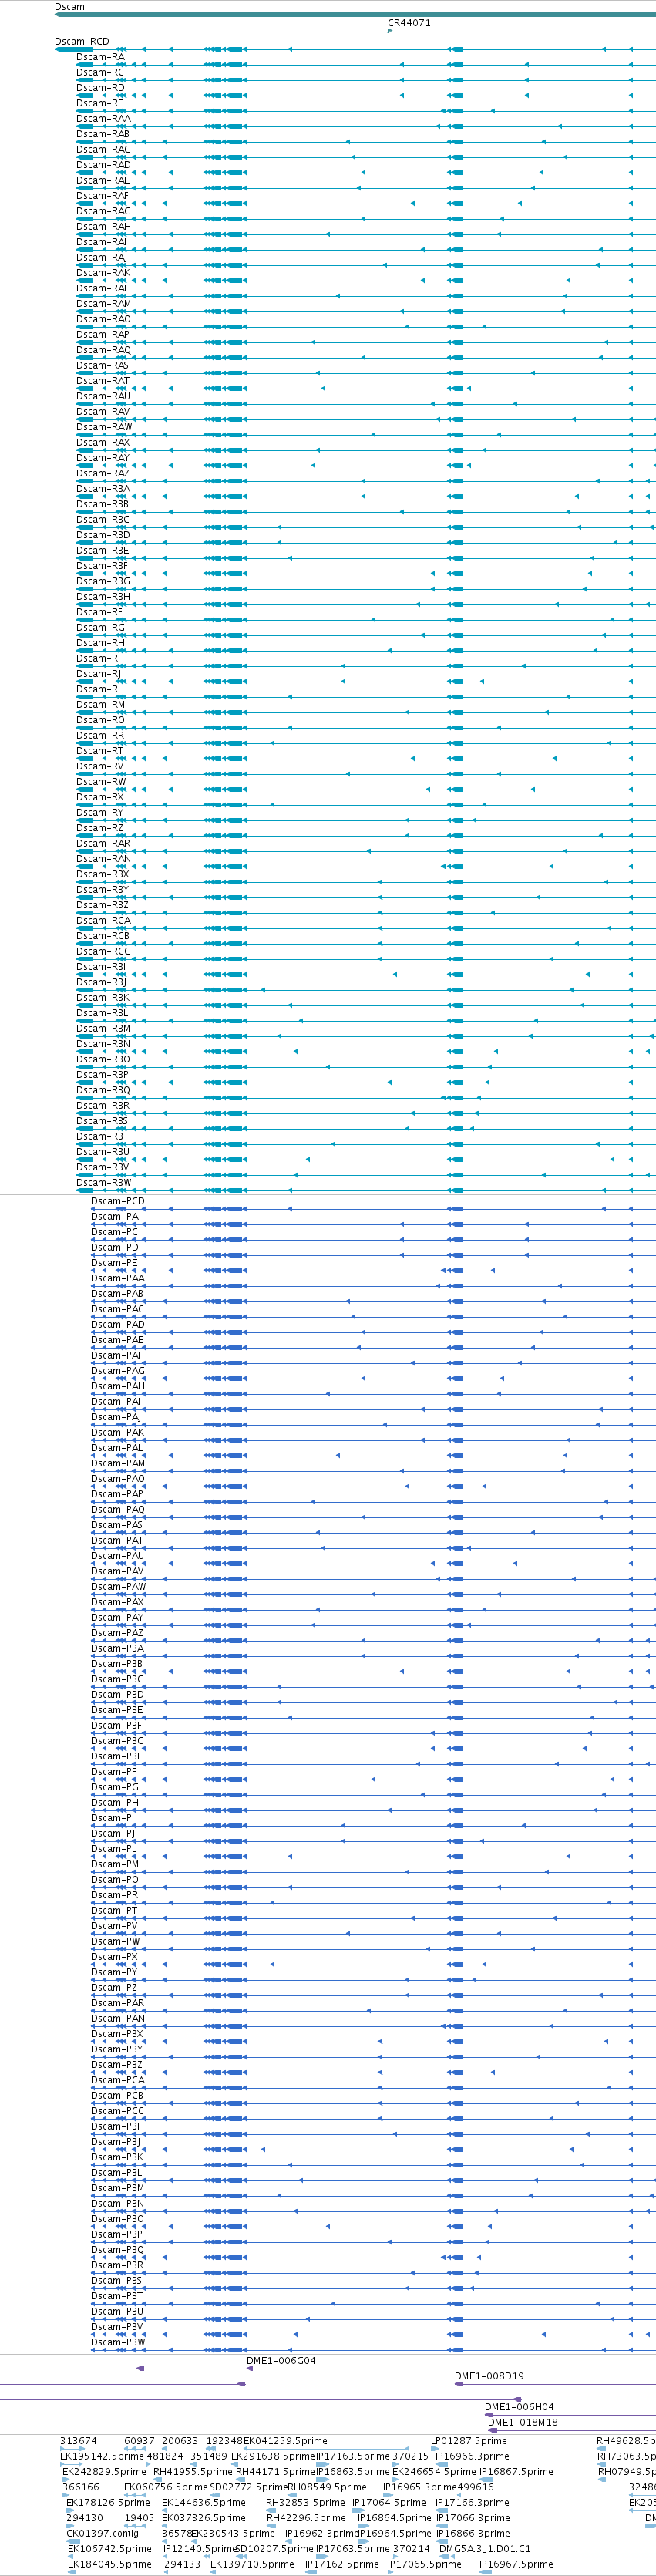
Task: Open EST EK195142.5prime
Action: point(102,2456)
